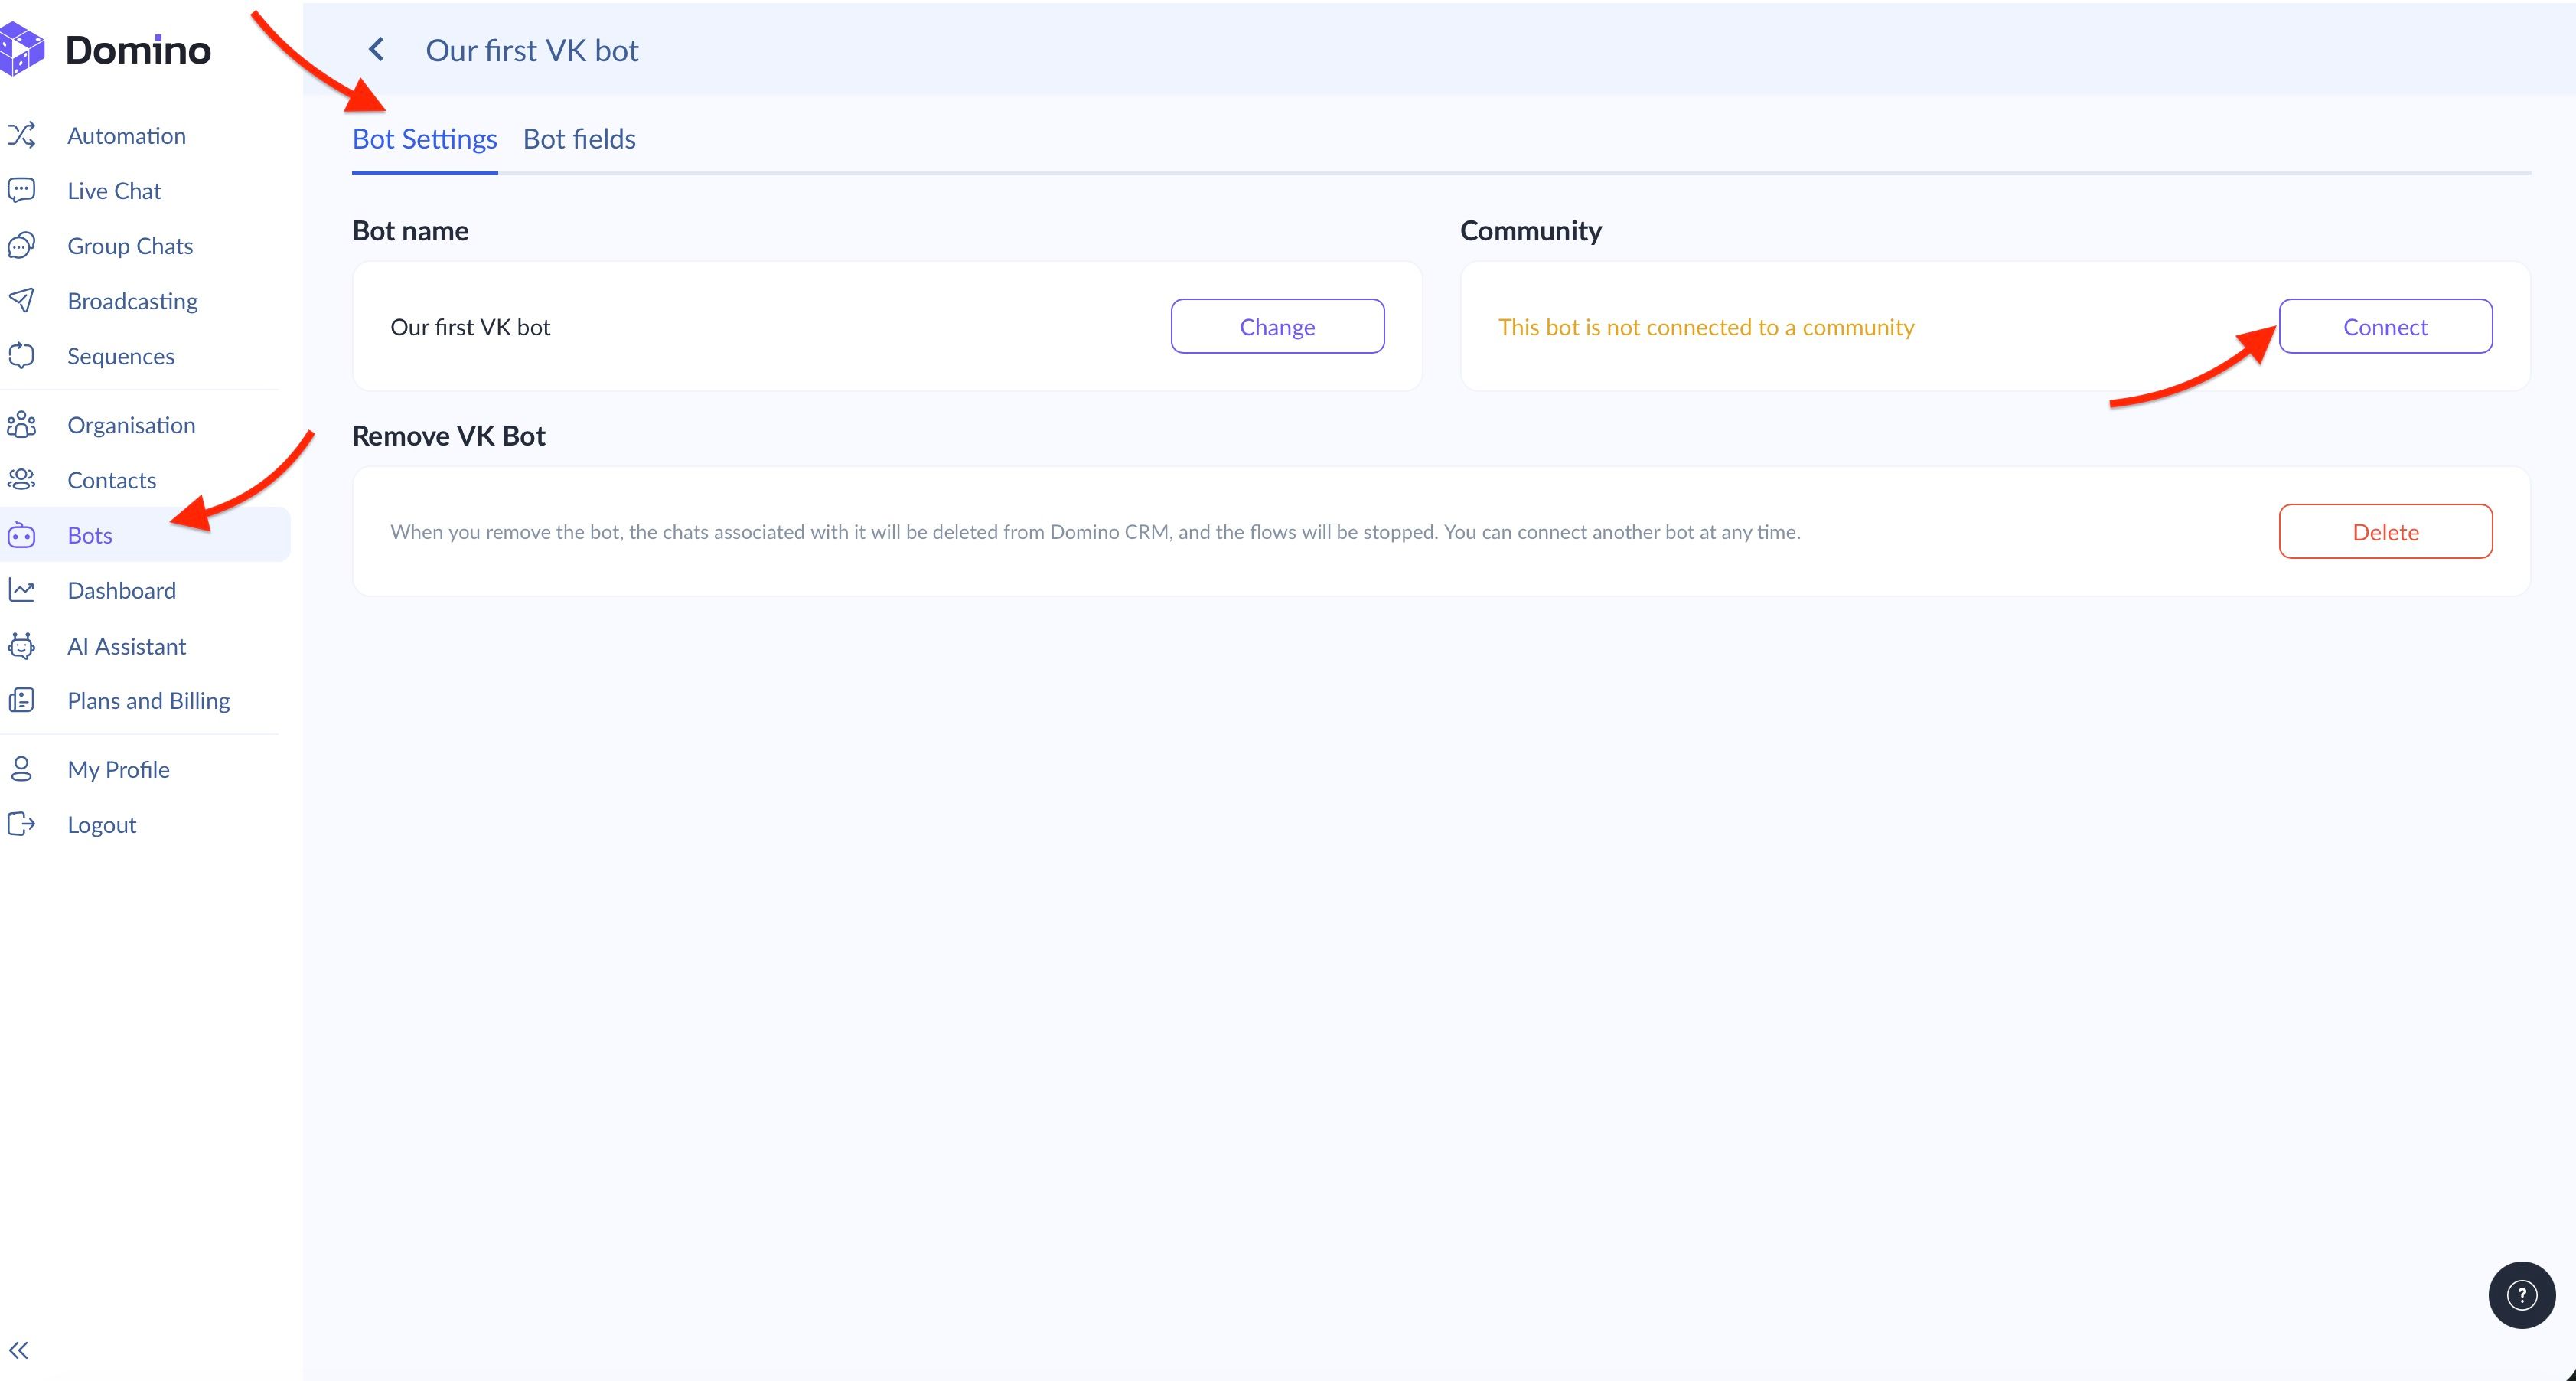Select the Broadcasting paper plane icon

pos(21,300)
